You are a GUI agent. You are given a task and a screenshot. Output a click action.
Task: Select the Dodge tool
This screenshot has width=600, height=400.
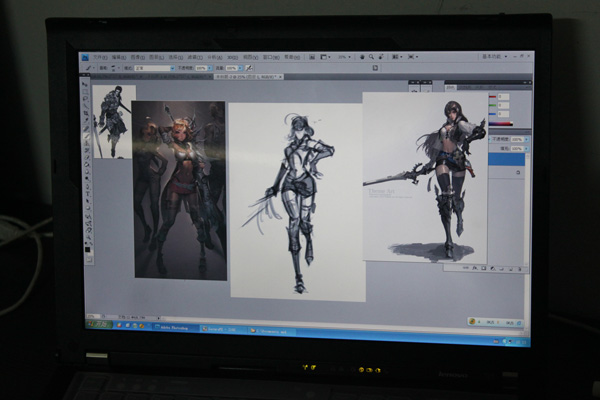[88, 180]
